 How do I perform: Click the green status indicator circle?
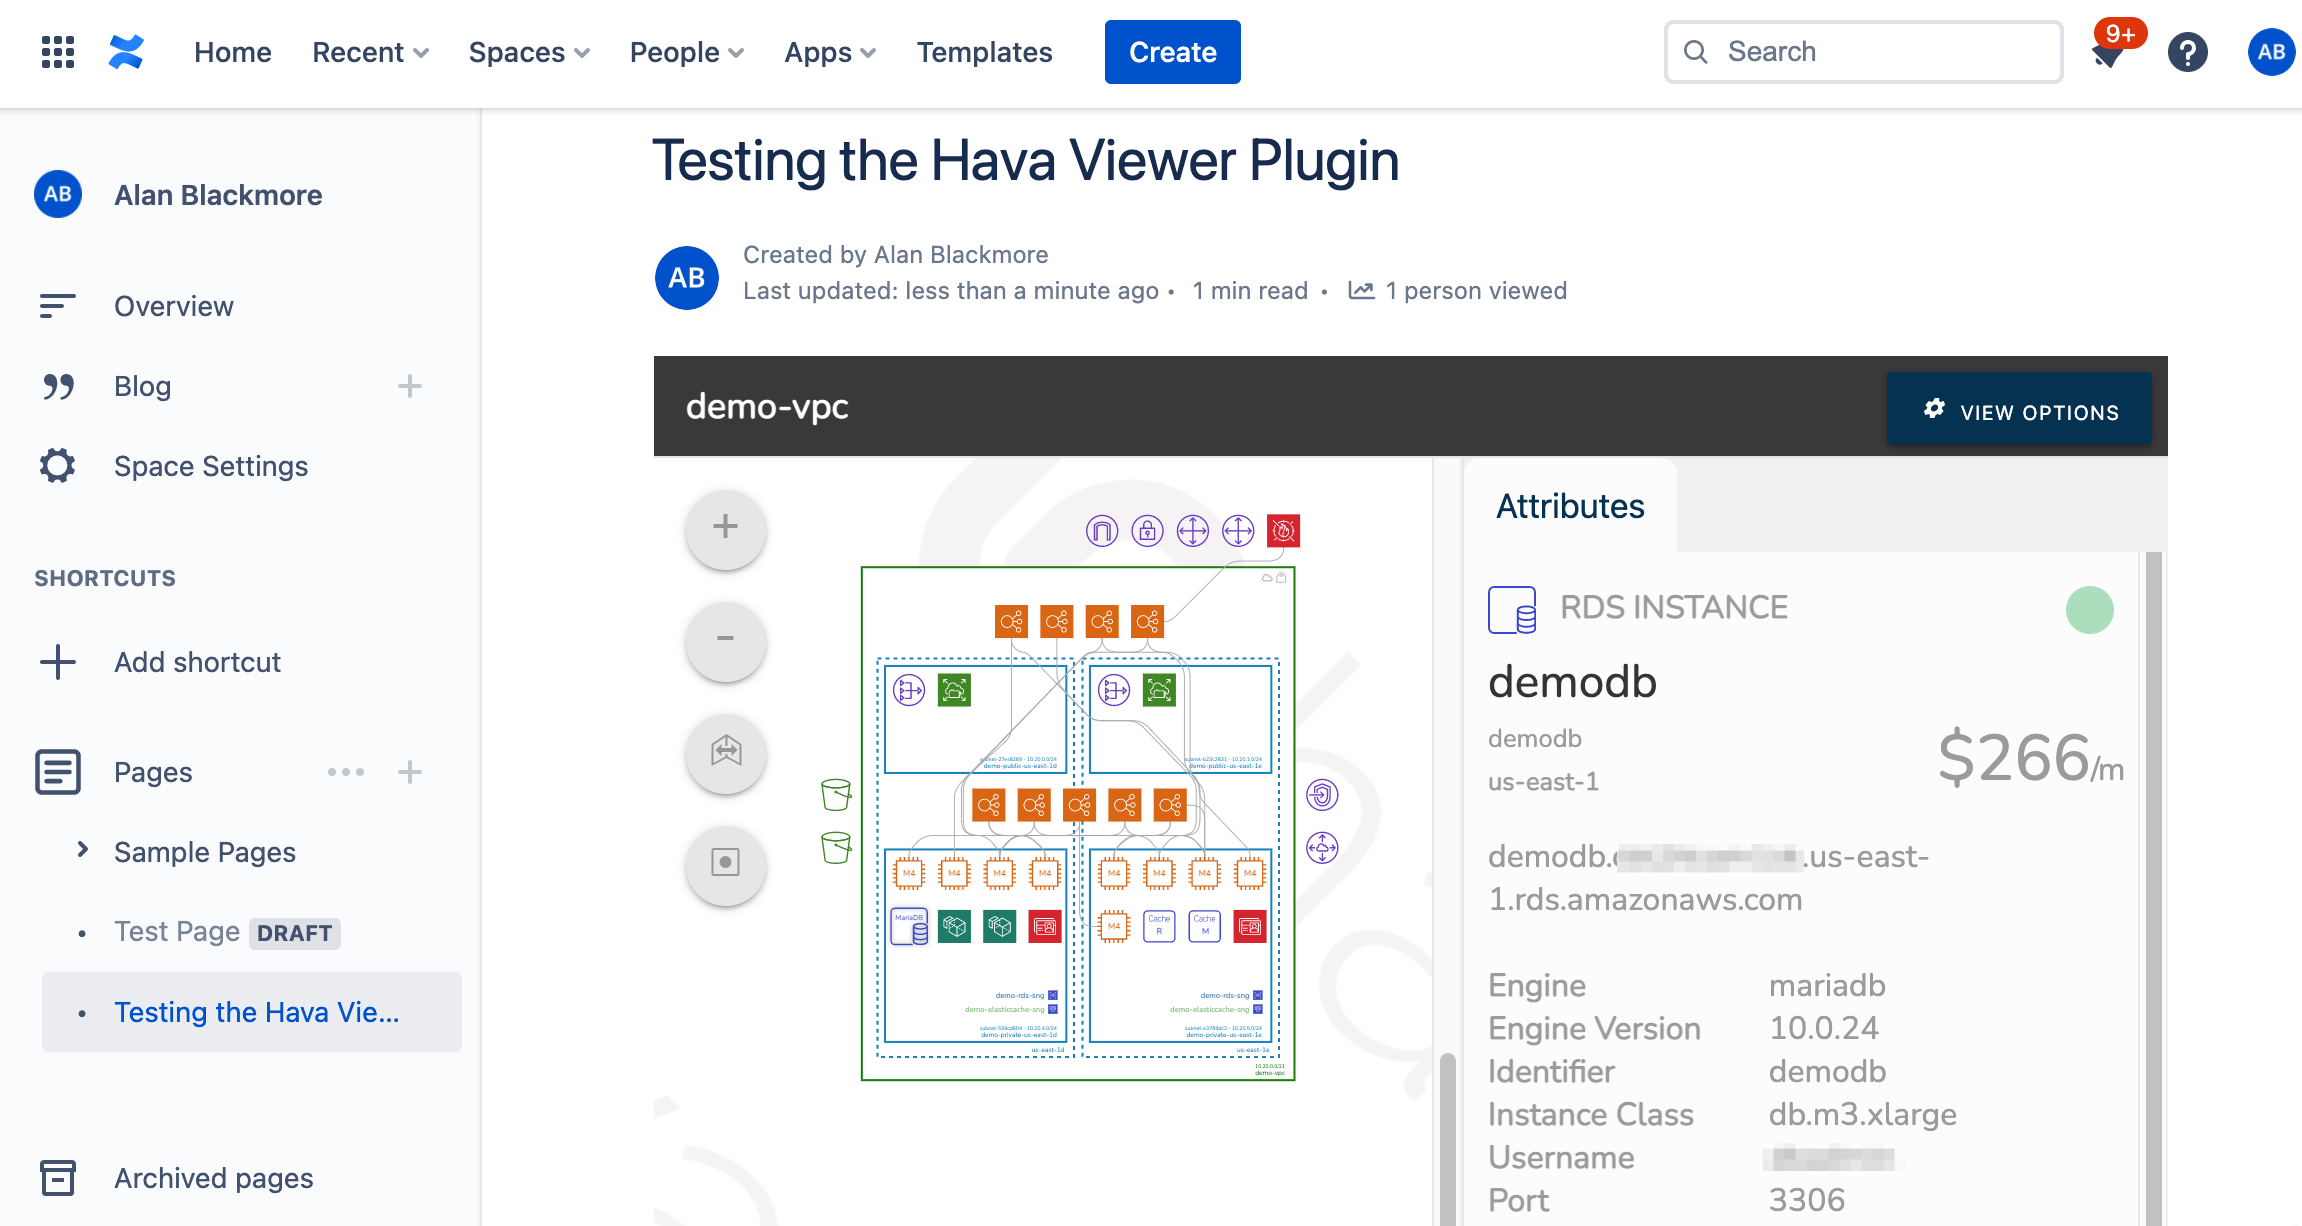(2090, 610)
